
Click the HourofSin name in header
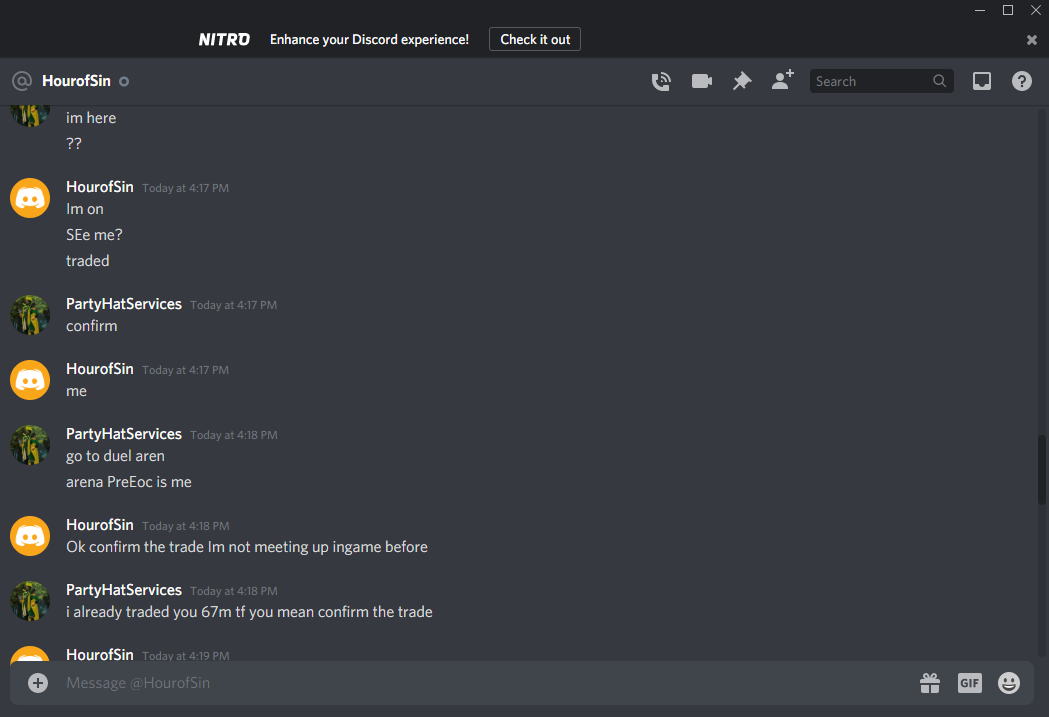[76, 81]
